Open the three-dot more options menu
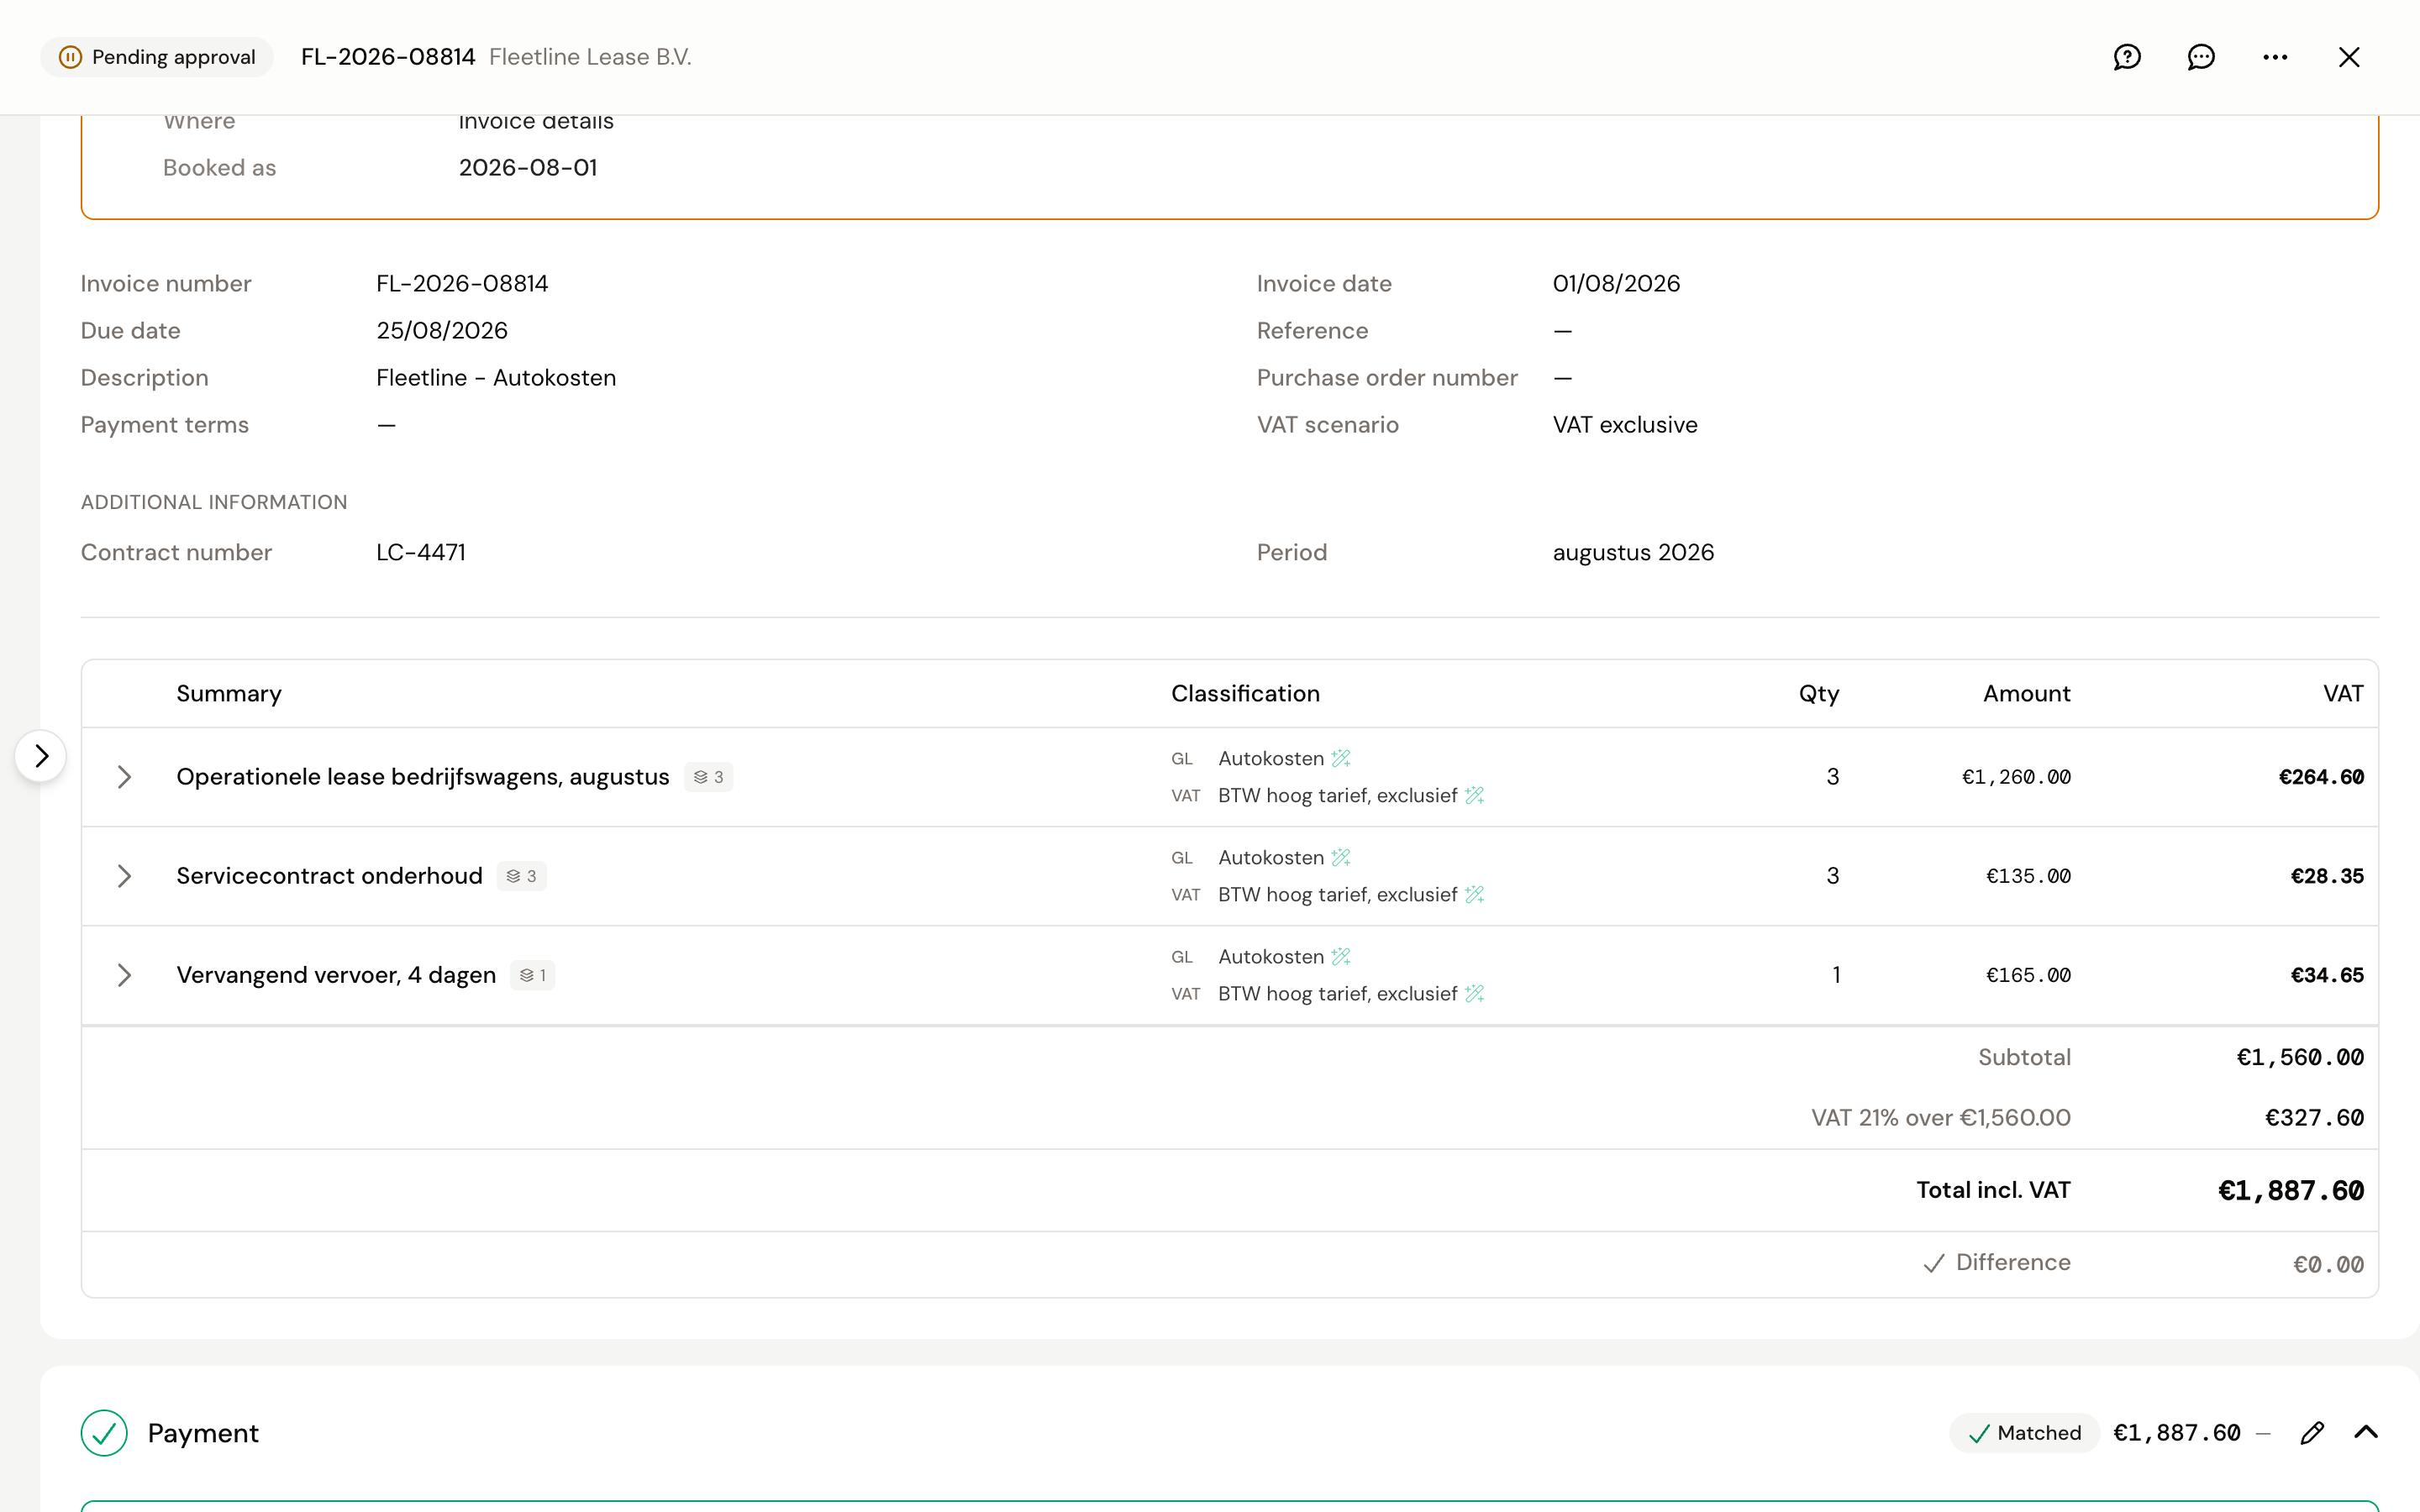Viewport: 2420px width, 1512px height. tap(2275, 57)
